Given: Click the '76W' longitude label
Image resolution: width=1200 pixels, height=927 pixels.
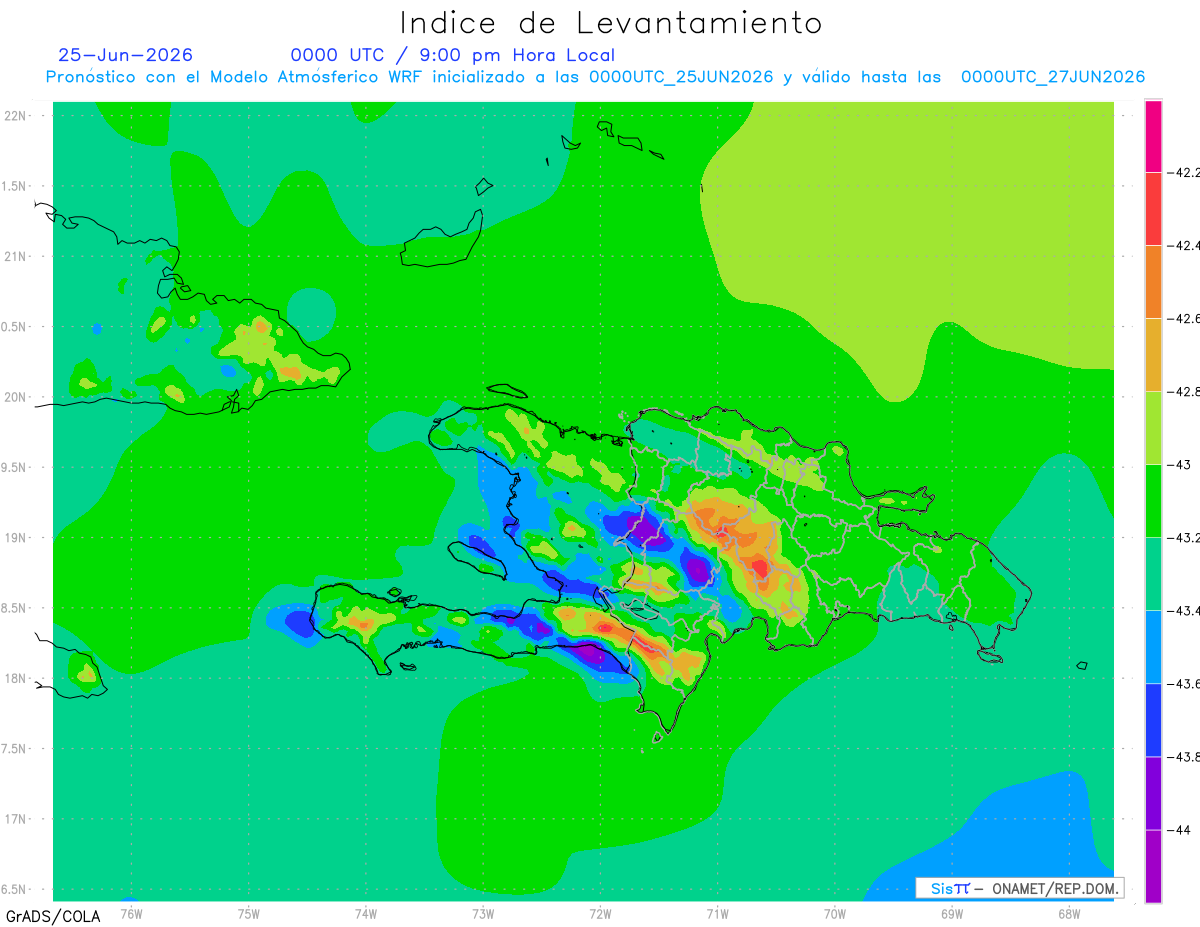Looking at the screenshot, I should pos(131,912).
